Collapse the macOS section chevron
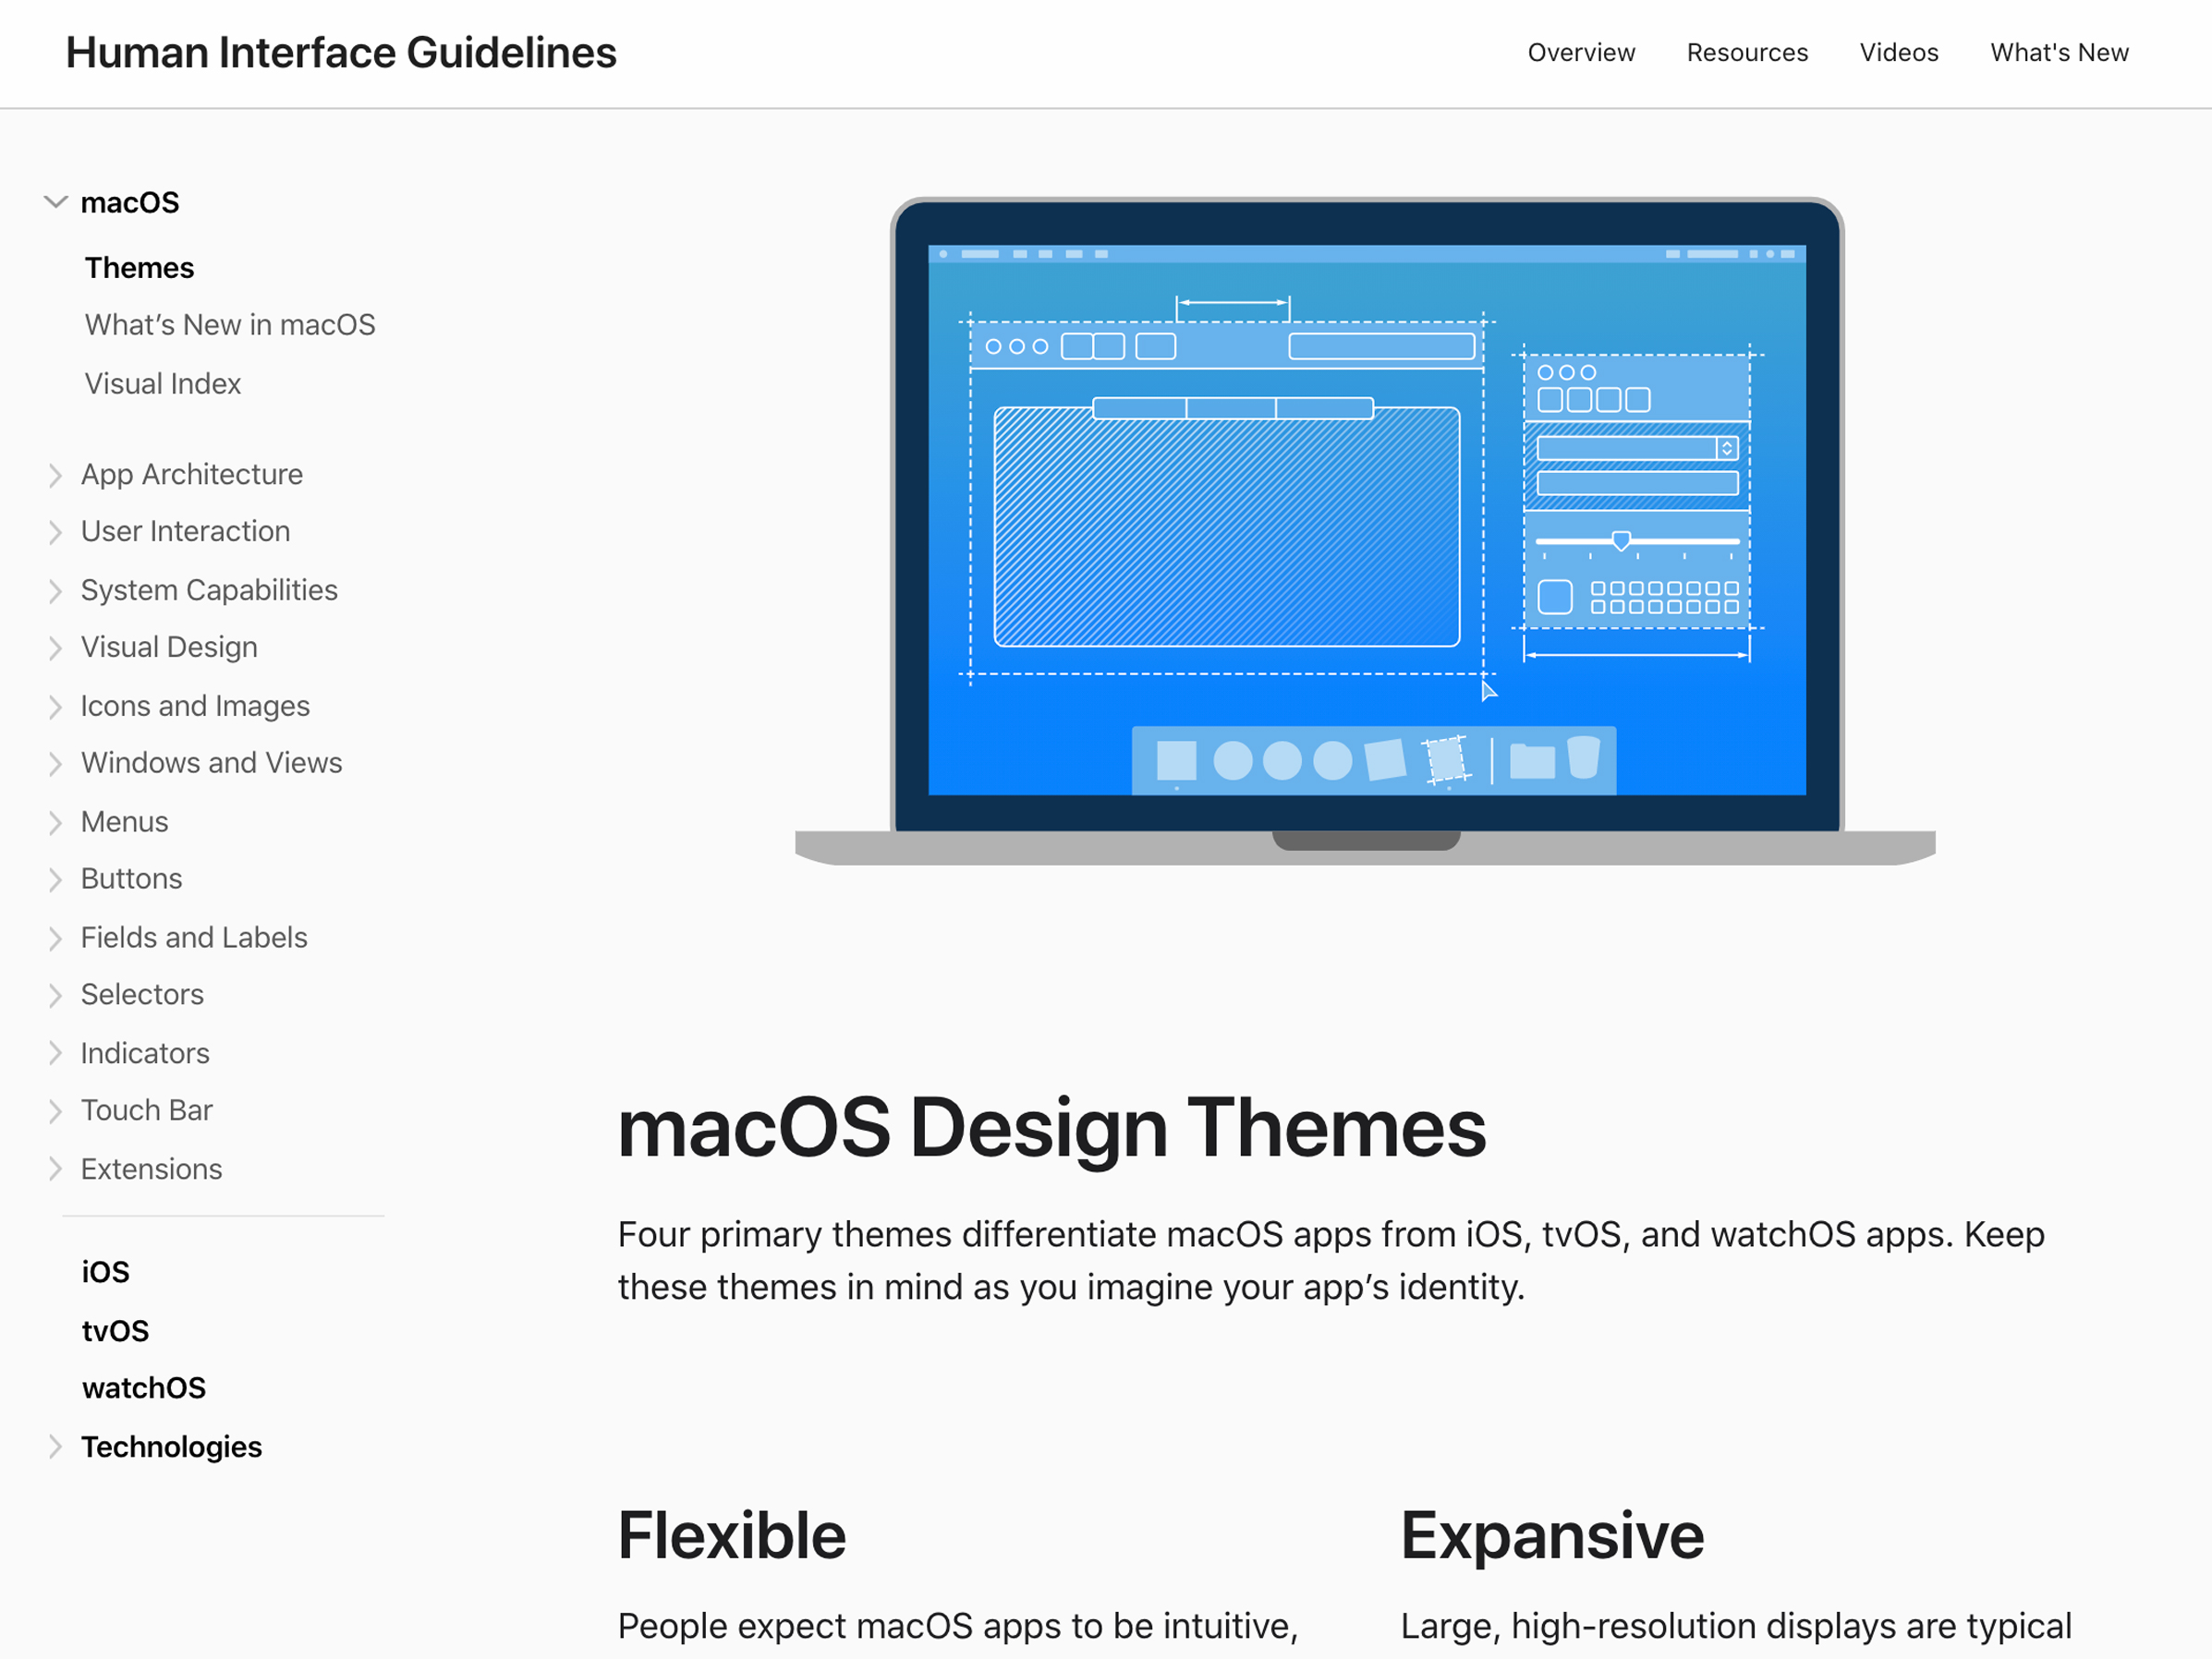 pyautogui.click(x=57, y=202)
